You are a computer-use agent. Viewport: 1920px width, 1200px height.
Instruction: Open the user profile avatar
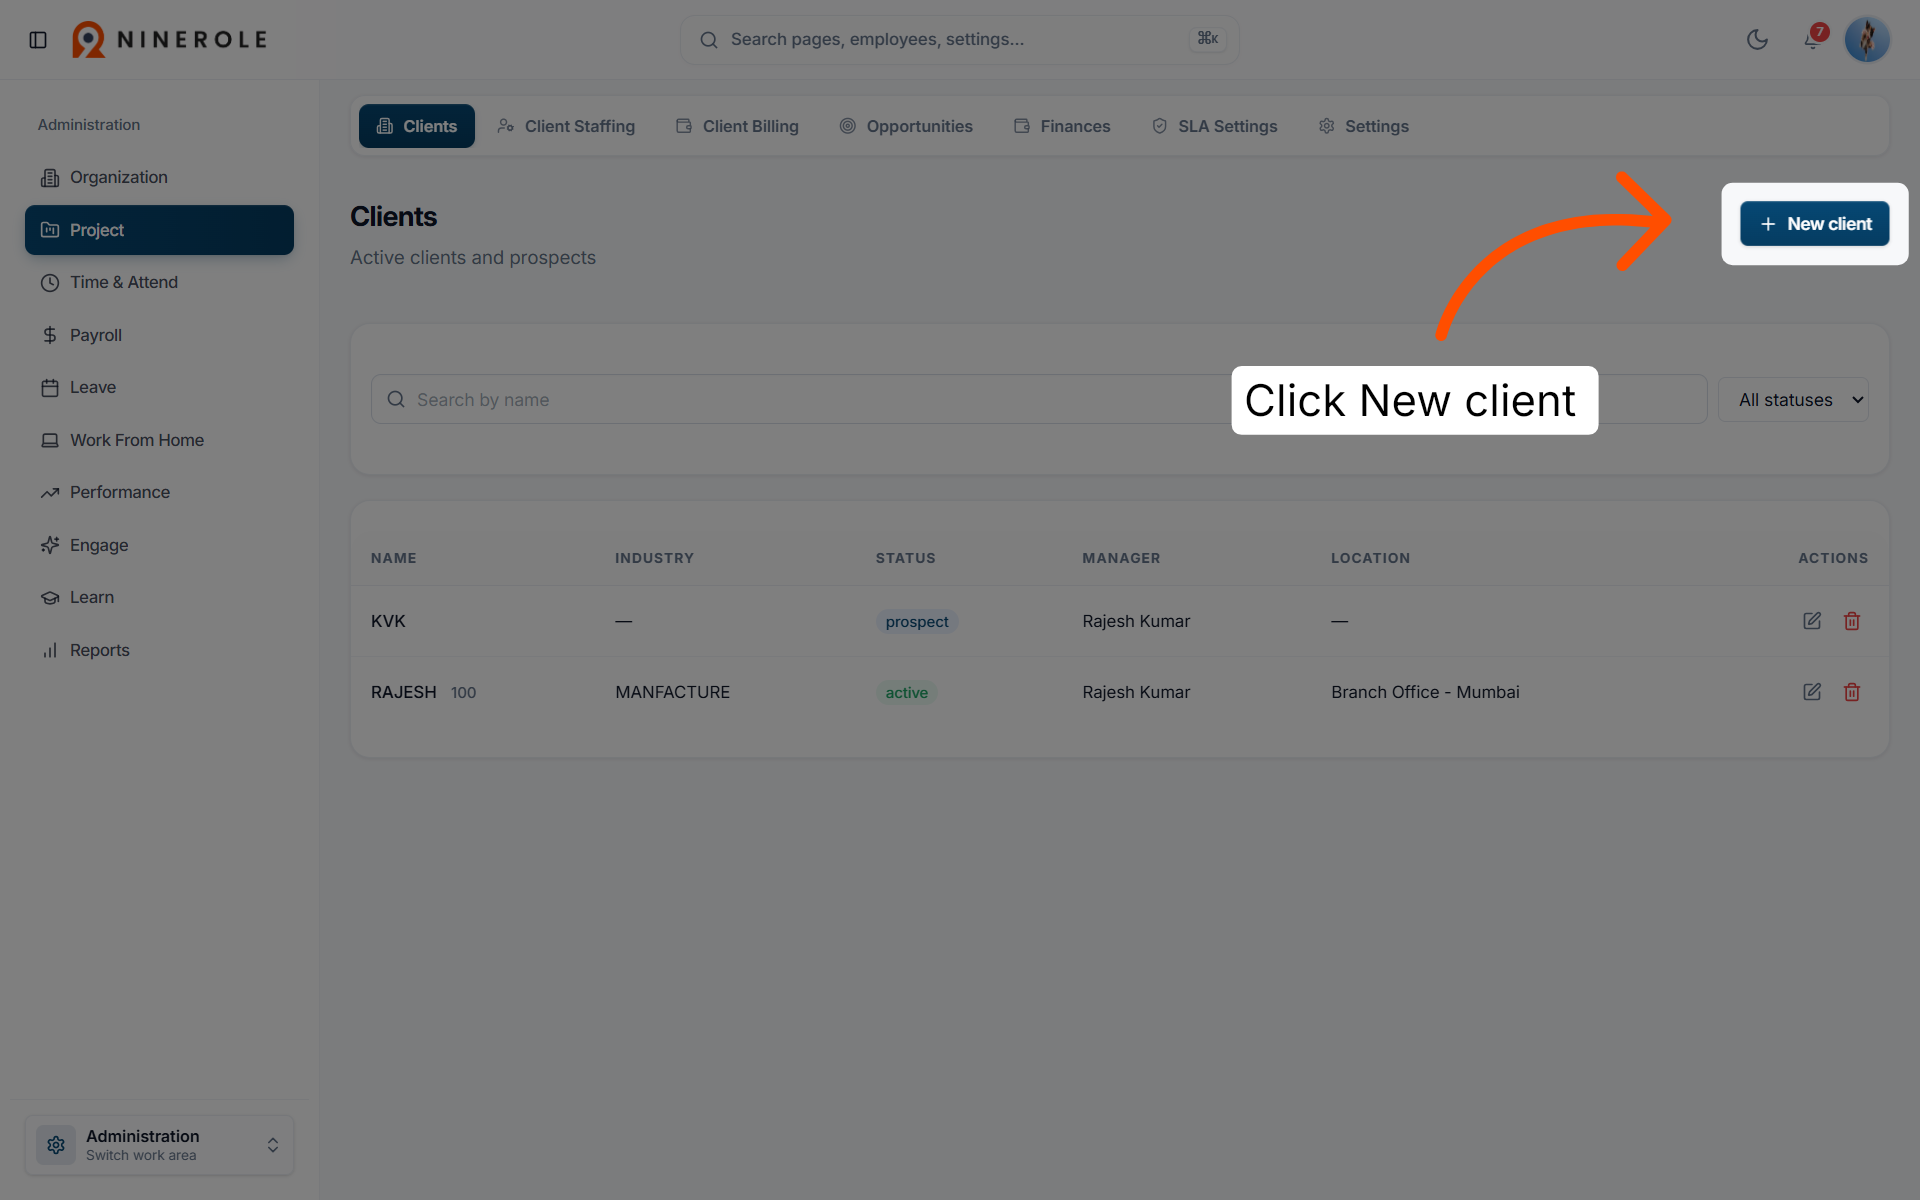coord(1866,40)
